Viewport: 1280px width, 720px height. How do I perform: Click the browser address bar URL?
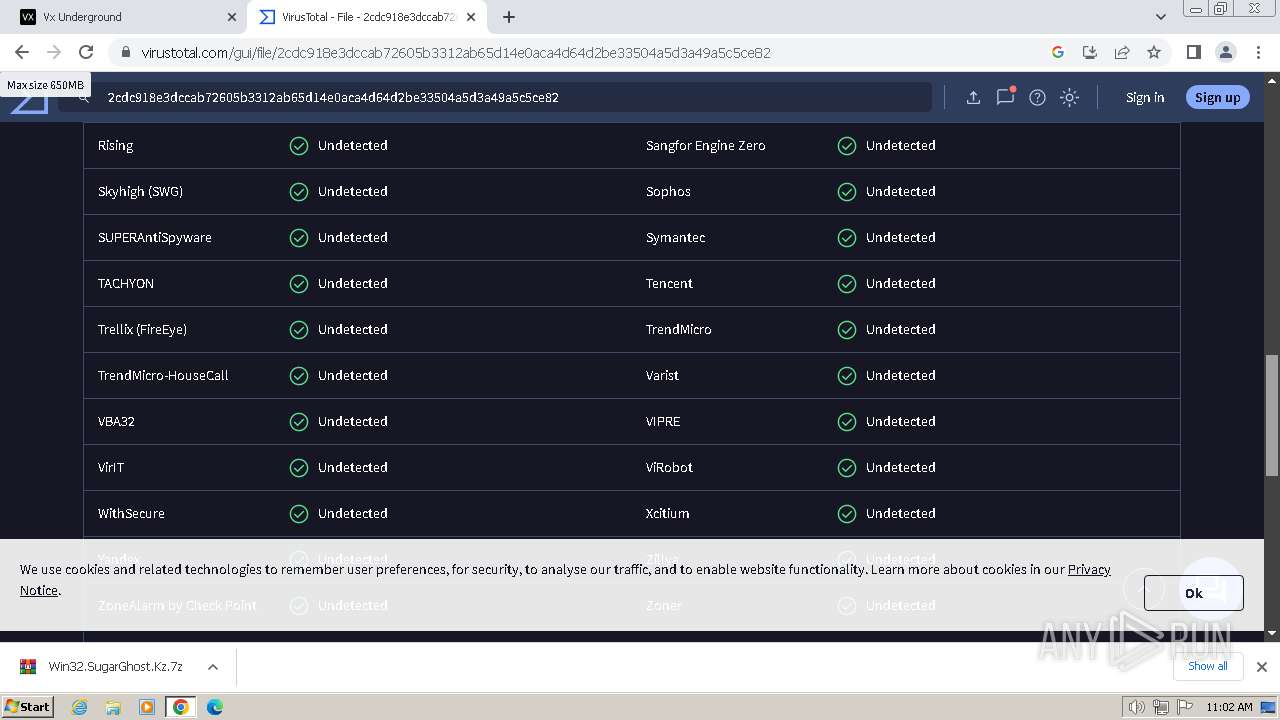point(456,52)
